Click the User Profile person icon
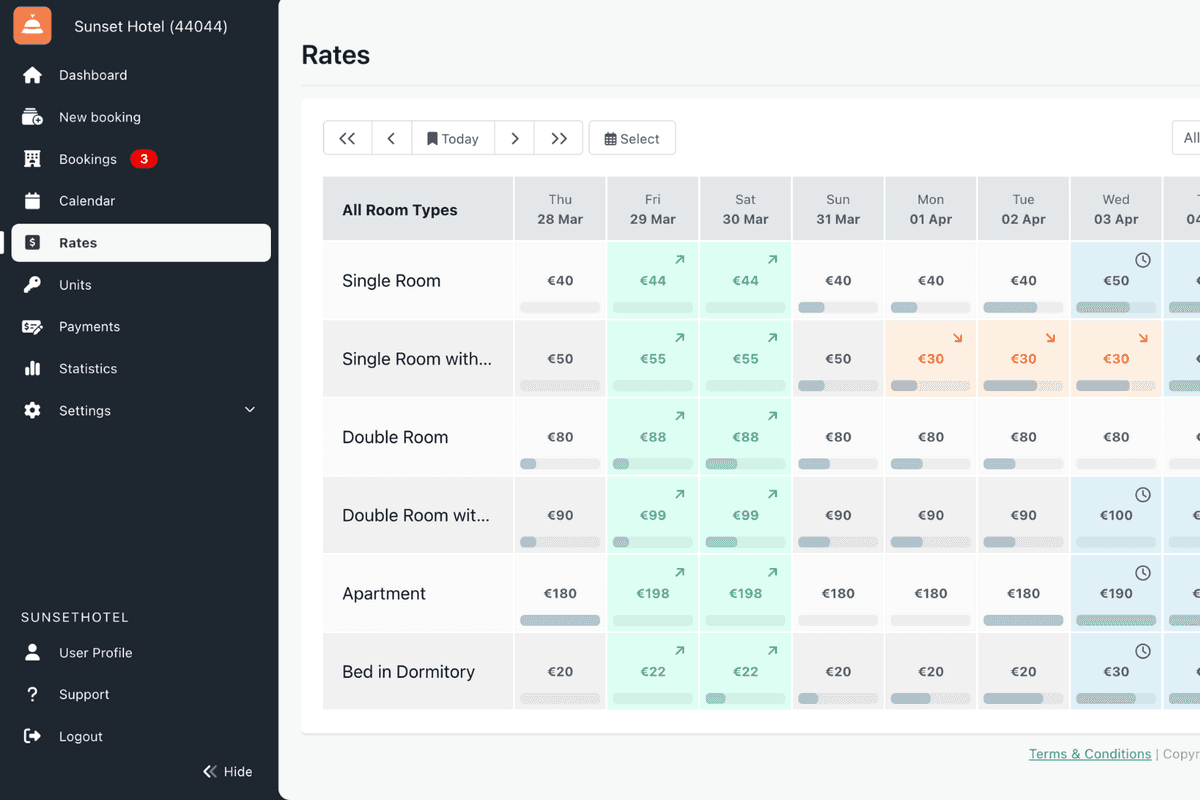Screen dimensions: 1200x800 tap(32, 653)
